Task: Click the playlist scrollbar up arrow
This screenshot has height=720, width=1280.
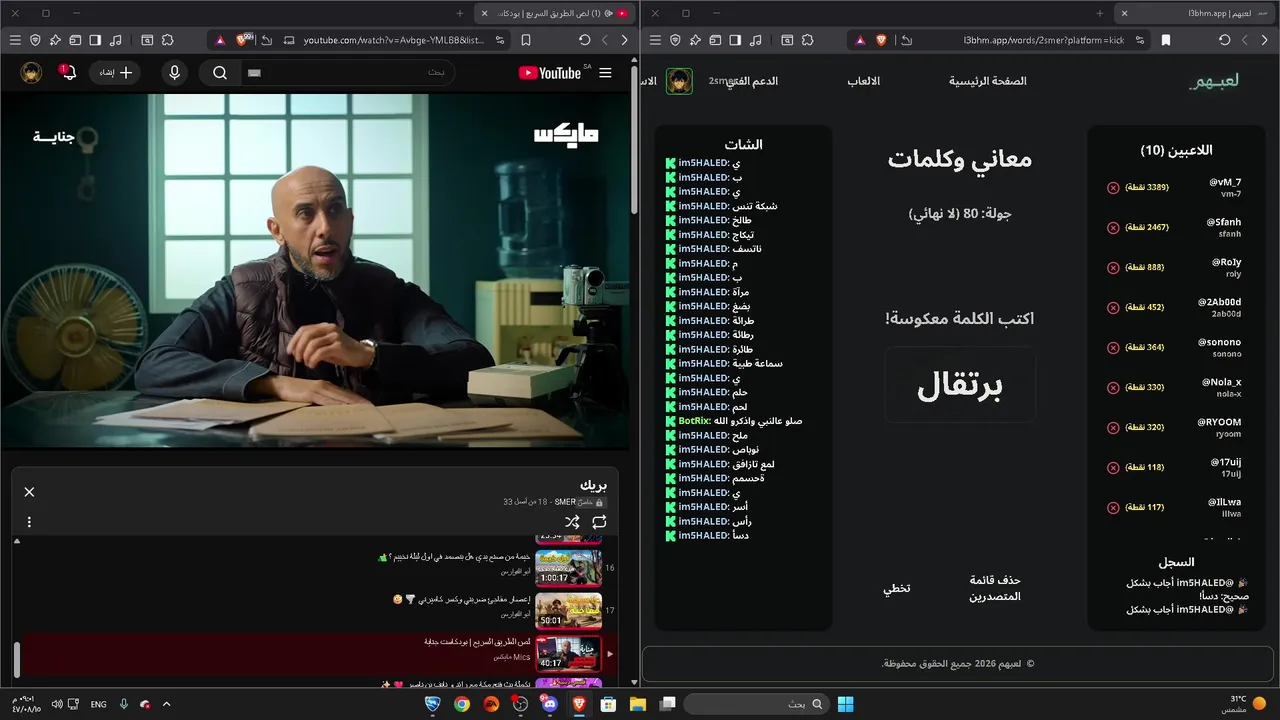Action: click(16, 541)
